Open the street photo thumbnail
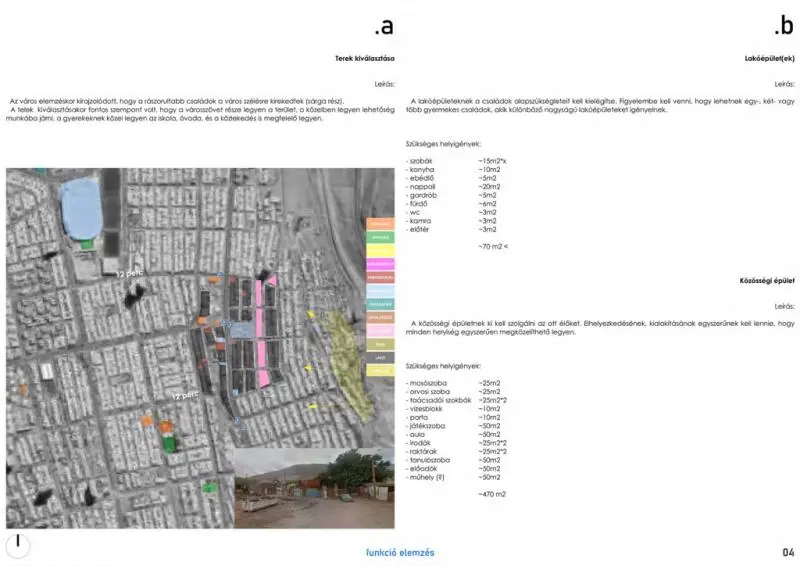Viewport: 800px width, 566px height. click(x=315, y=489)
